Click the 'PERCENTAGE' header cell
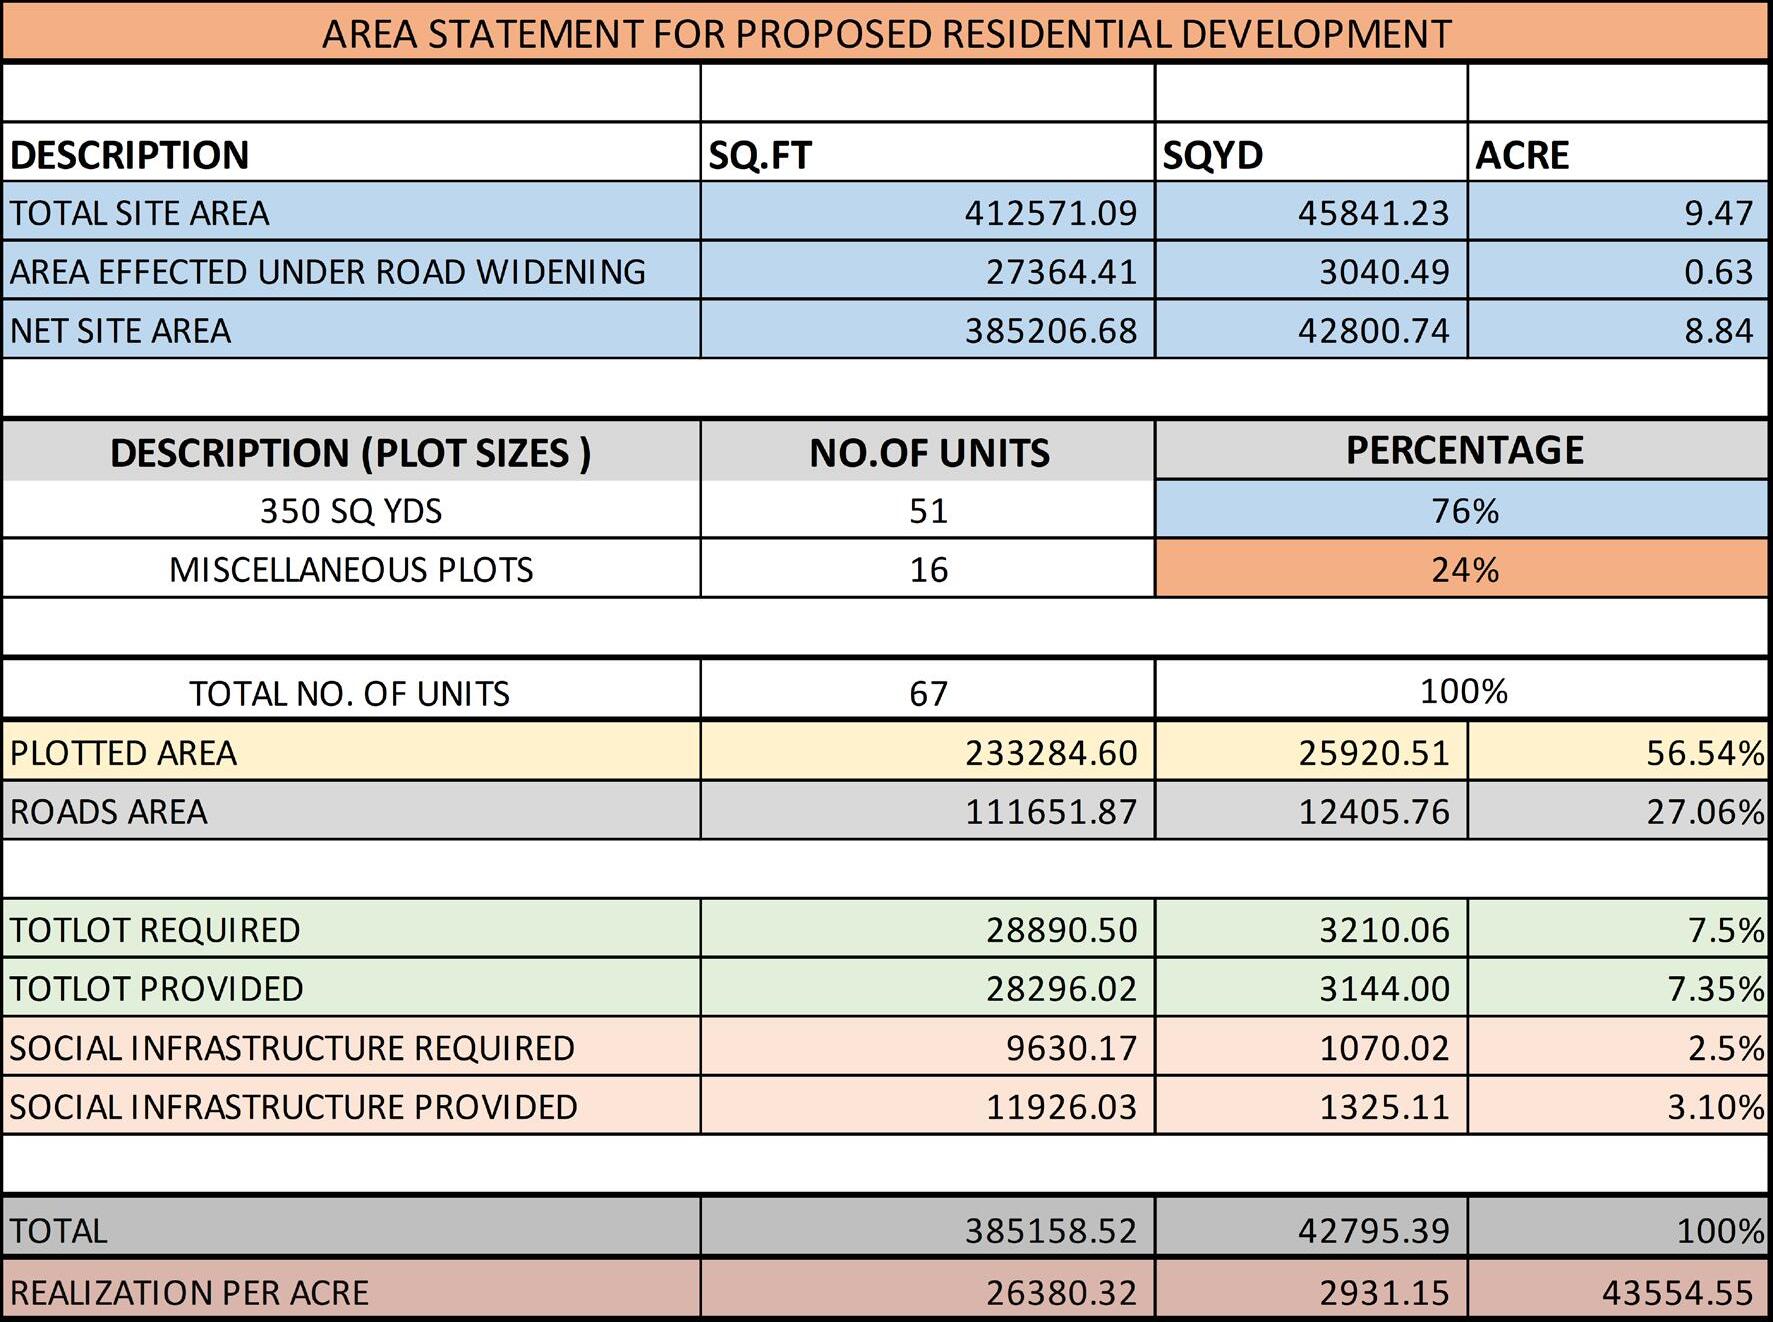This screenshot has height=1322, width=1773. pos(1462,450)
